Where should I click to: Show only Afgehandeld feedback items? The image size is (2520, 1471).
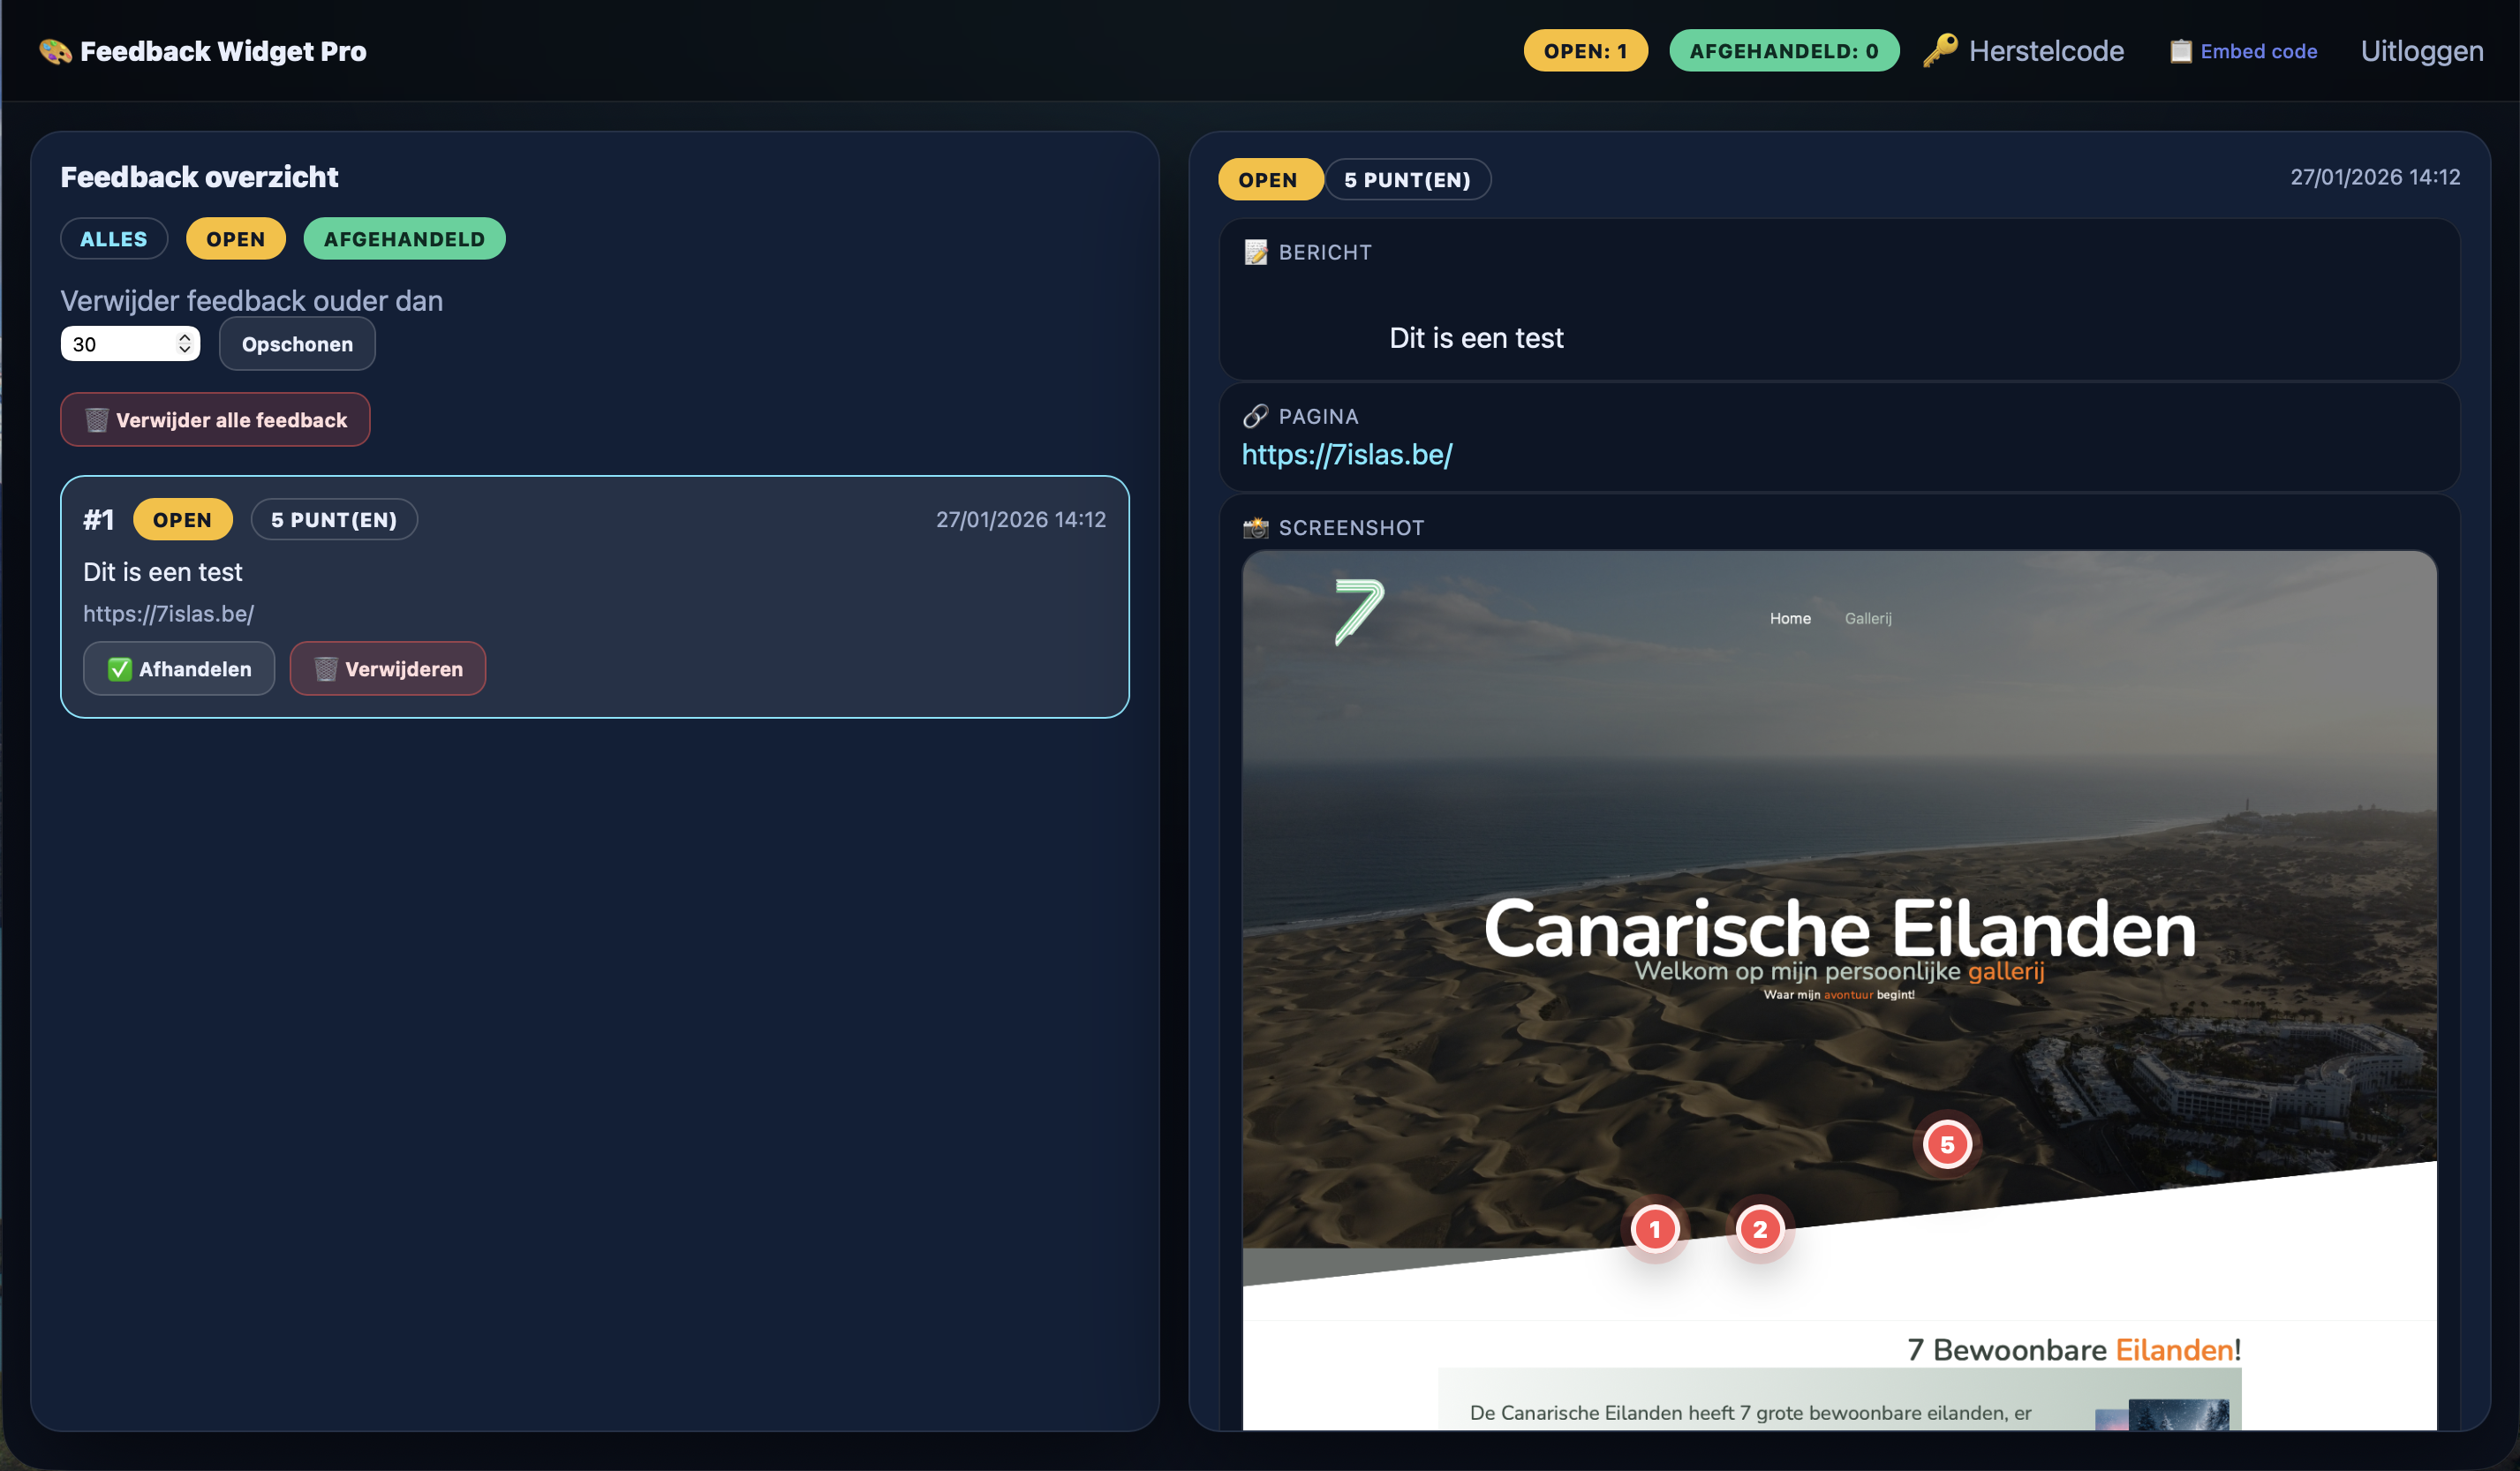404,239
